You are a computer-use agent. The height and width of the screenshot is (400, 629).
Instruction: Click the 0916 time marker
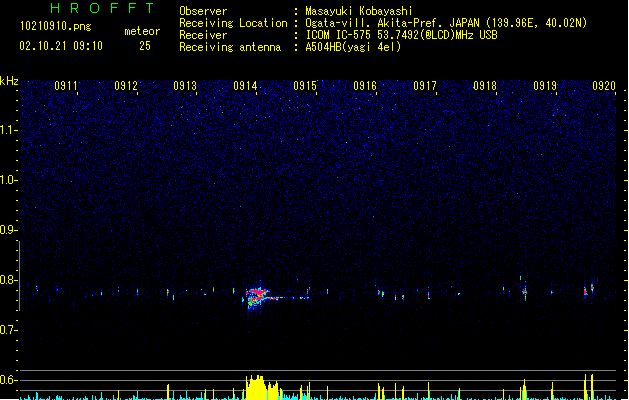(x=365, y=86)
